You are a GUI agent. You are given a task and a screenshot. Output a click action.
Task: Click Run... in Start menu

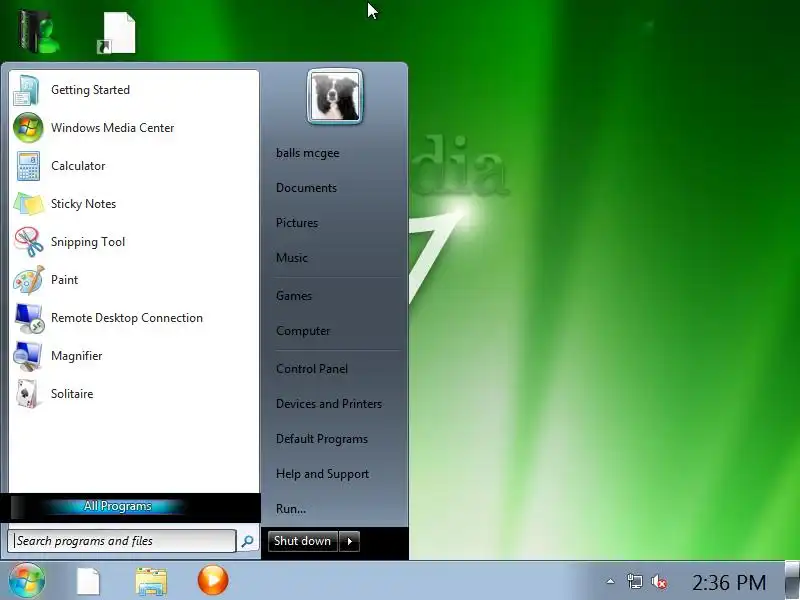[x=291, y=509]
